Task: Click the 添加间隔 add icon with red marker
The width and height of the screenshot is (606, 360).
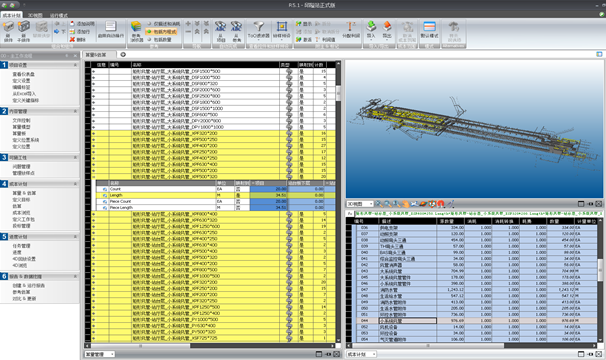Action: [72, 24]
